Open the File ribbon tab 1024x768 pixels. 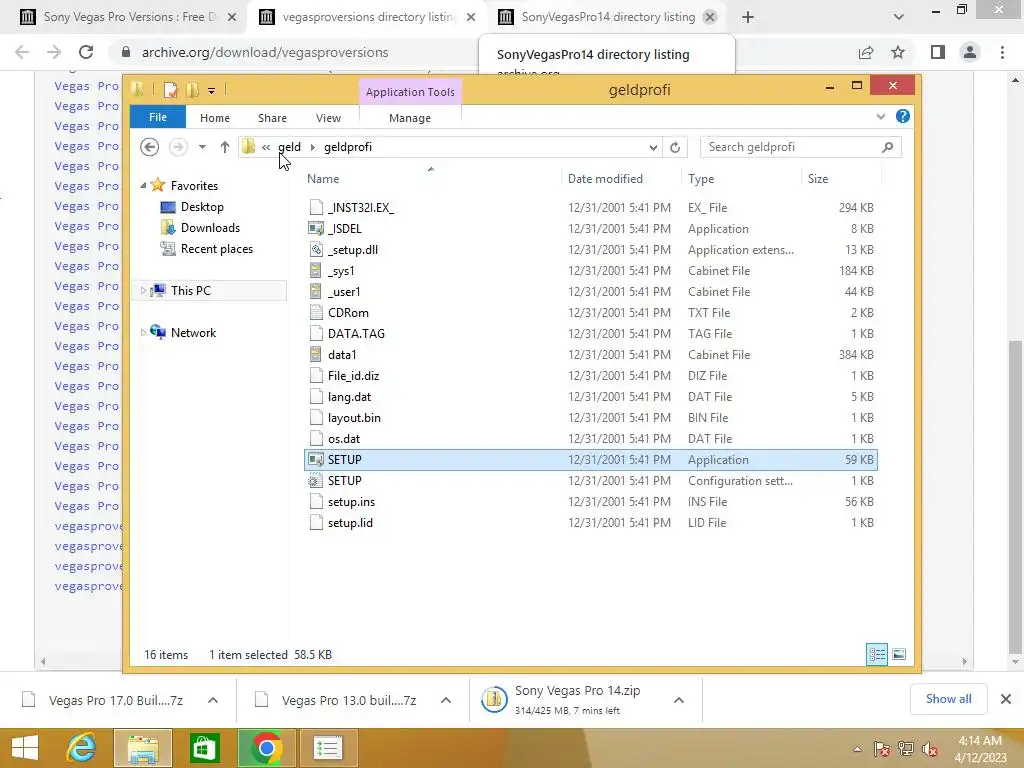(158, 118)
